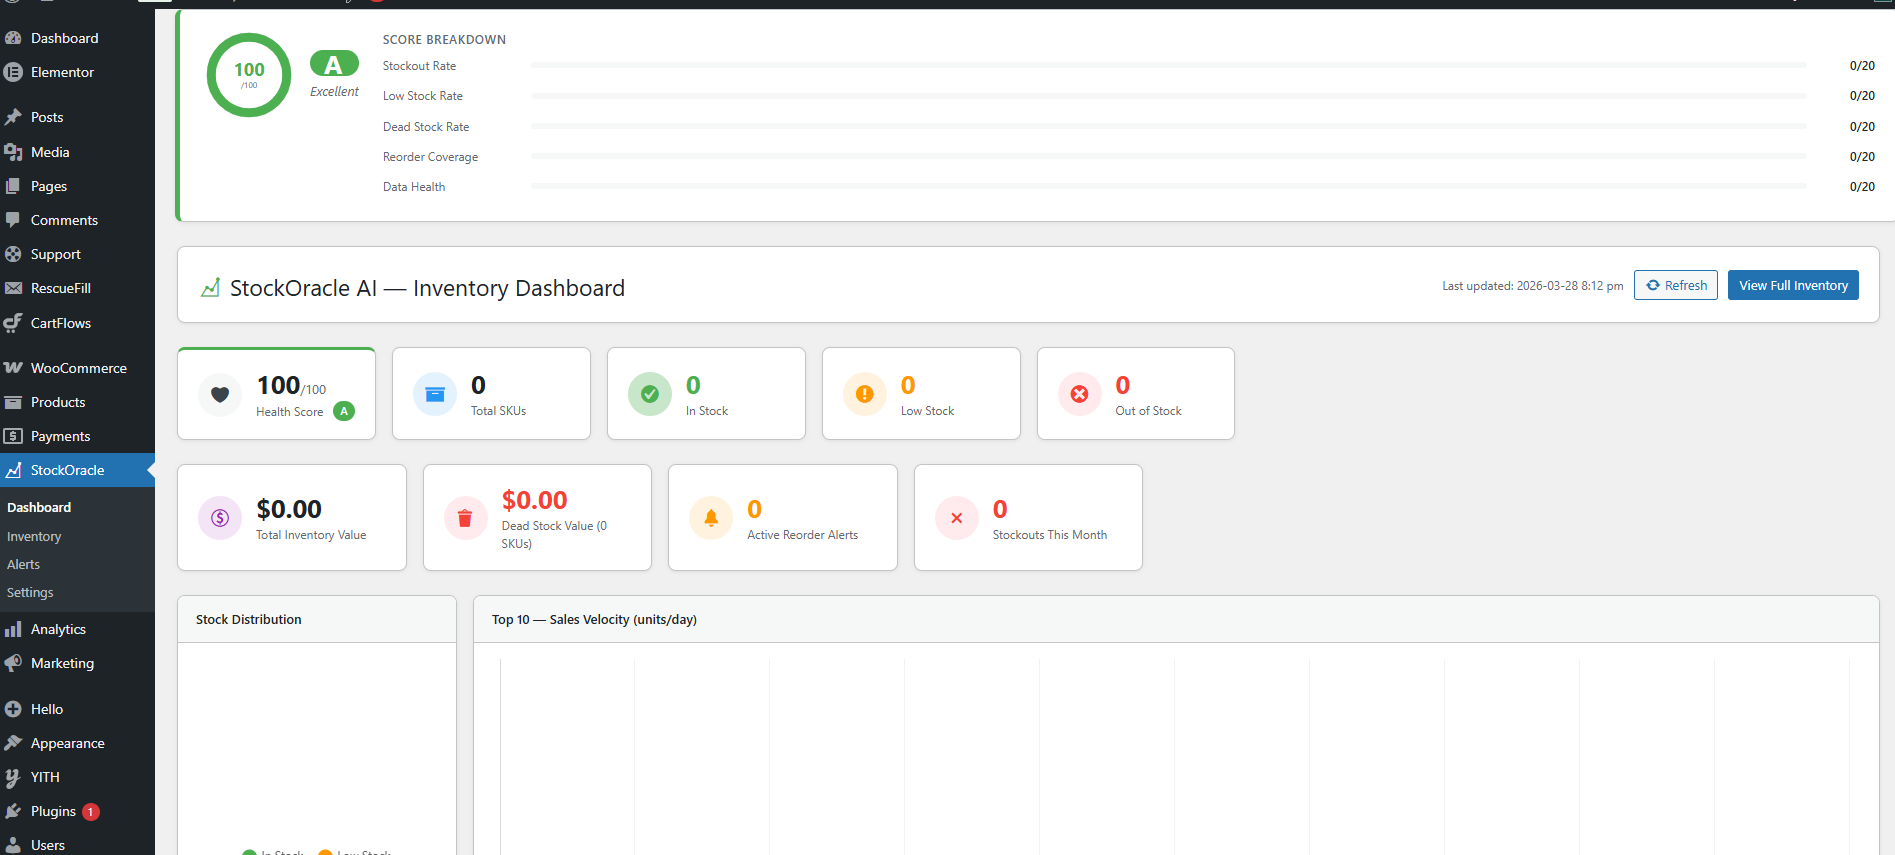
Task: Click the blue box icon on Total SKUs card
Action: (x=435, y=394)
